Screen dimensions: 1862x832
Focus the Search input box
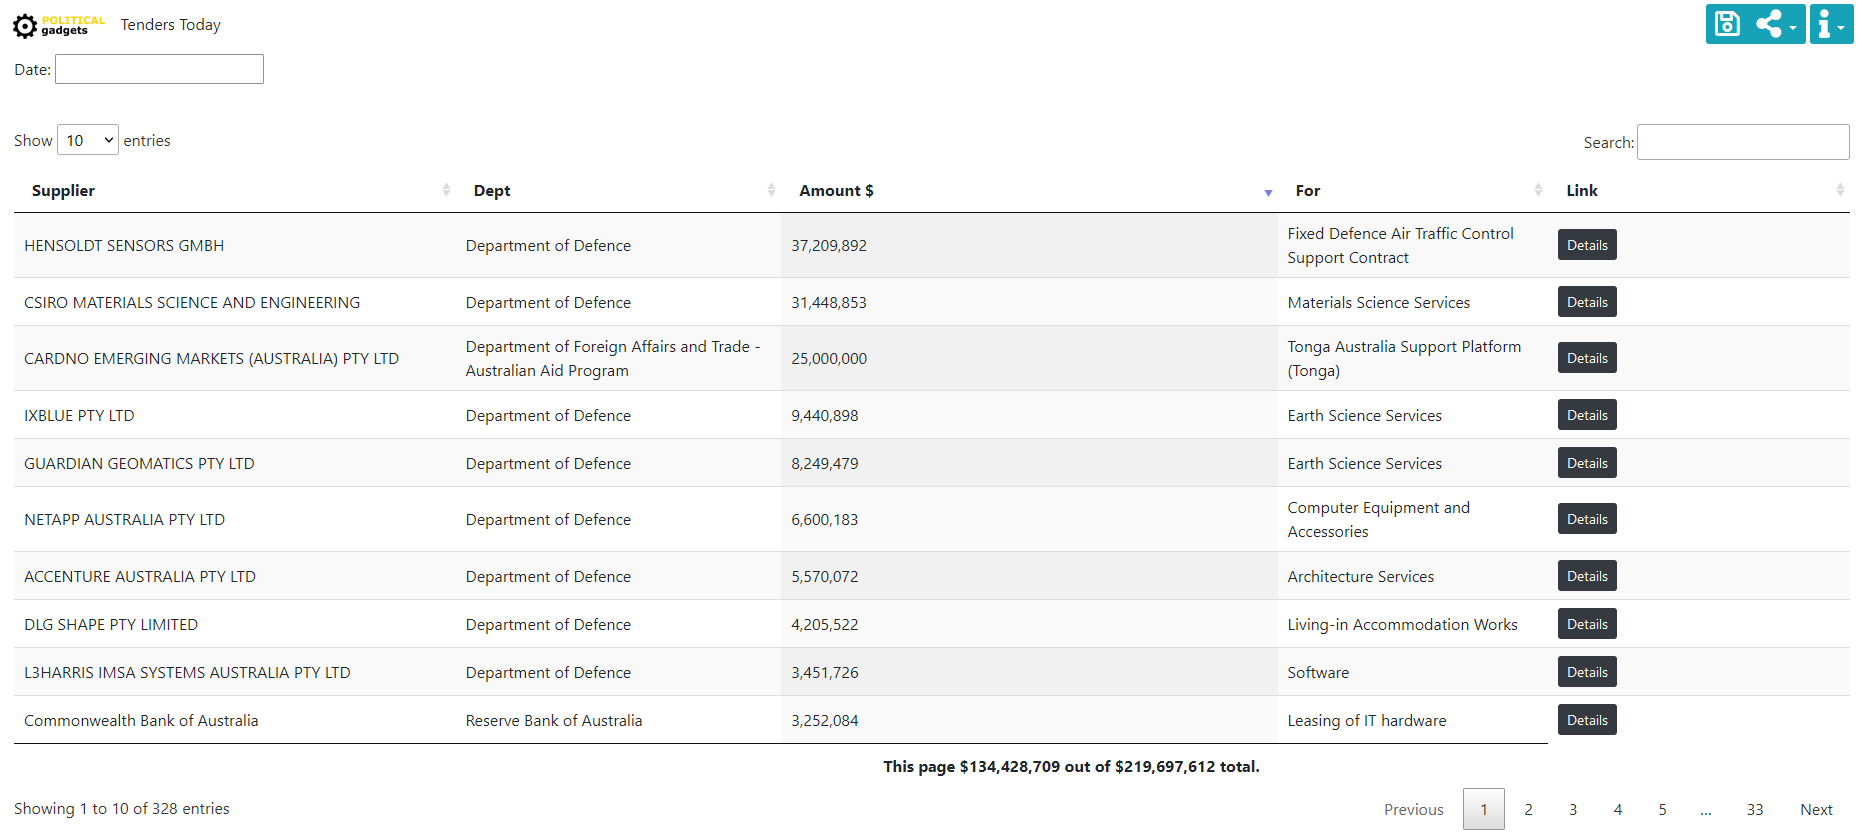point(1743,142)
